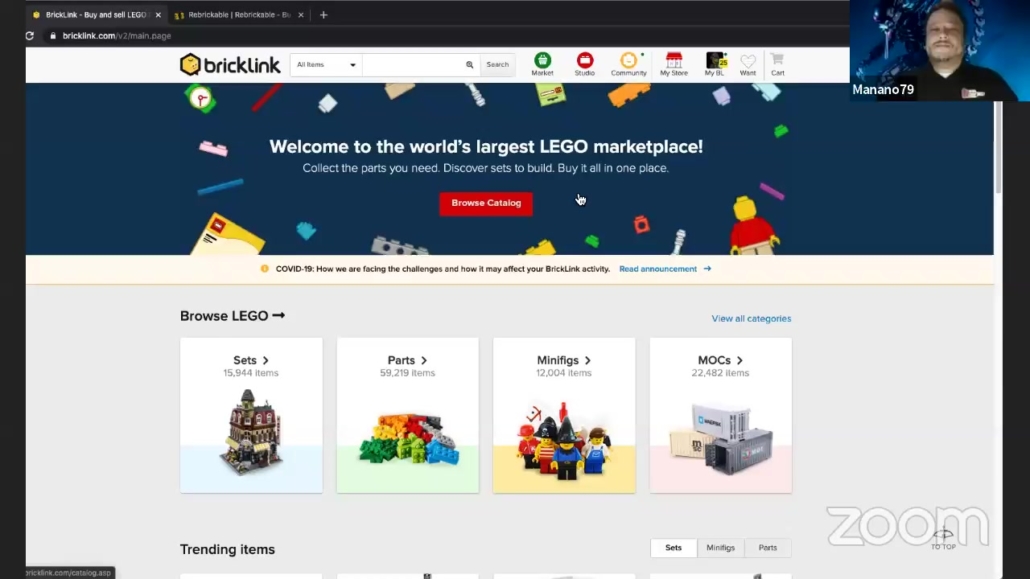The height and width of the screenshot is (579, 1030).
Task: Open My BL profile icon
Action: pos(715,64)
